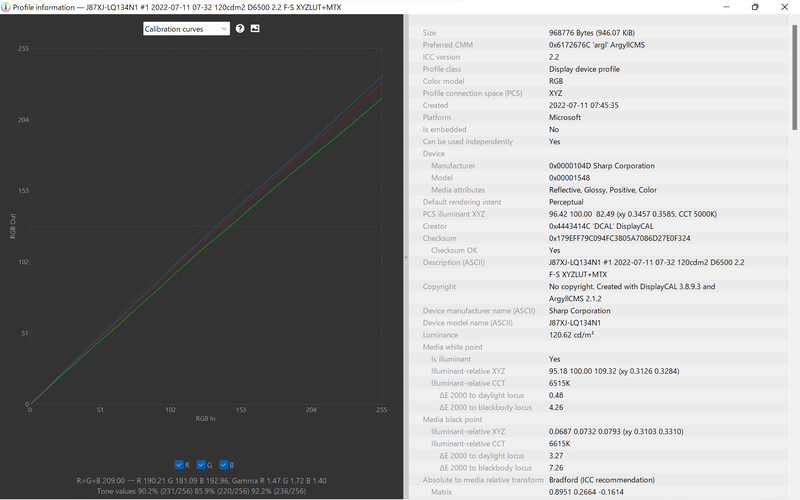The image size is (800, 500).
Task: Toggle the B channel checkbox
Action: point(223,465)
